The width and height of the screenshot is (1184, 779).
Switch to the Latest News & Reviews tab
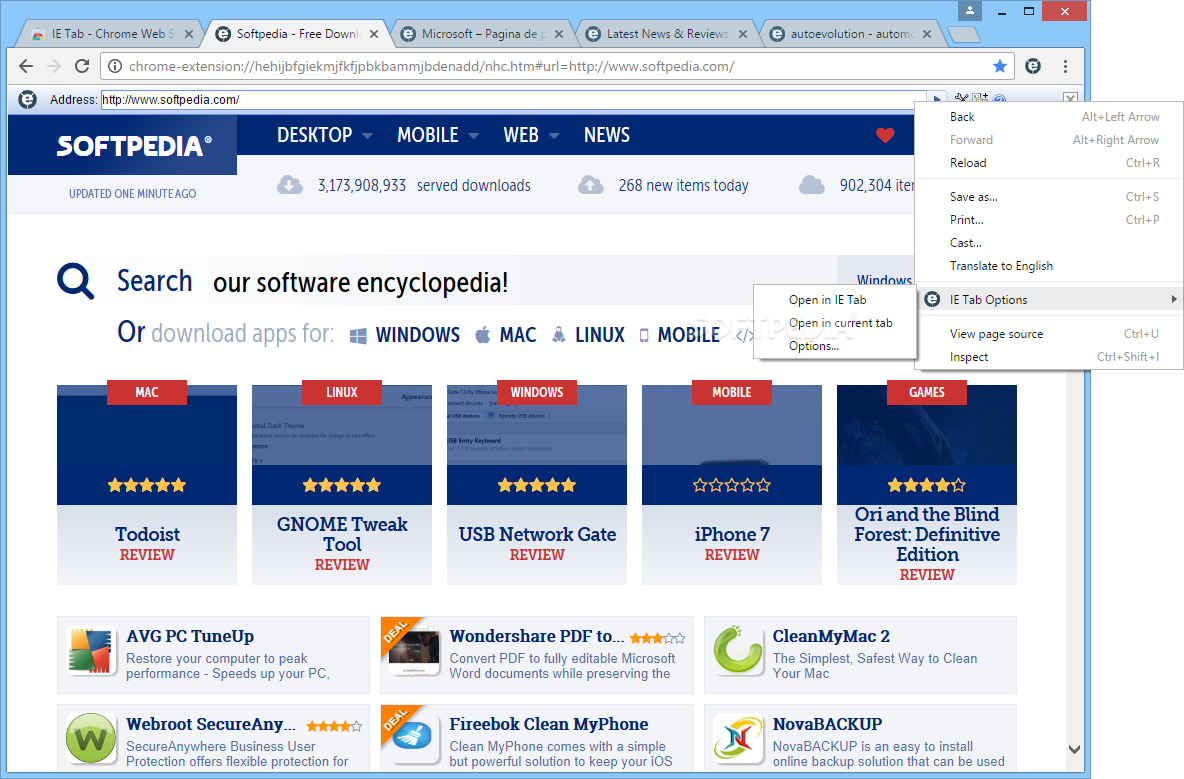pos(668,34)
